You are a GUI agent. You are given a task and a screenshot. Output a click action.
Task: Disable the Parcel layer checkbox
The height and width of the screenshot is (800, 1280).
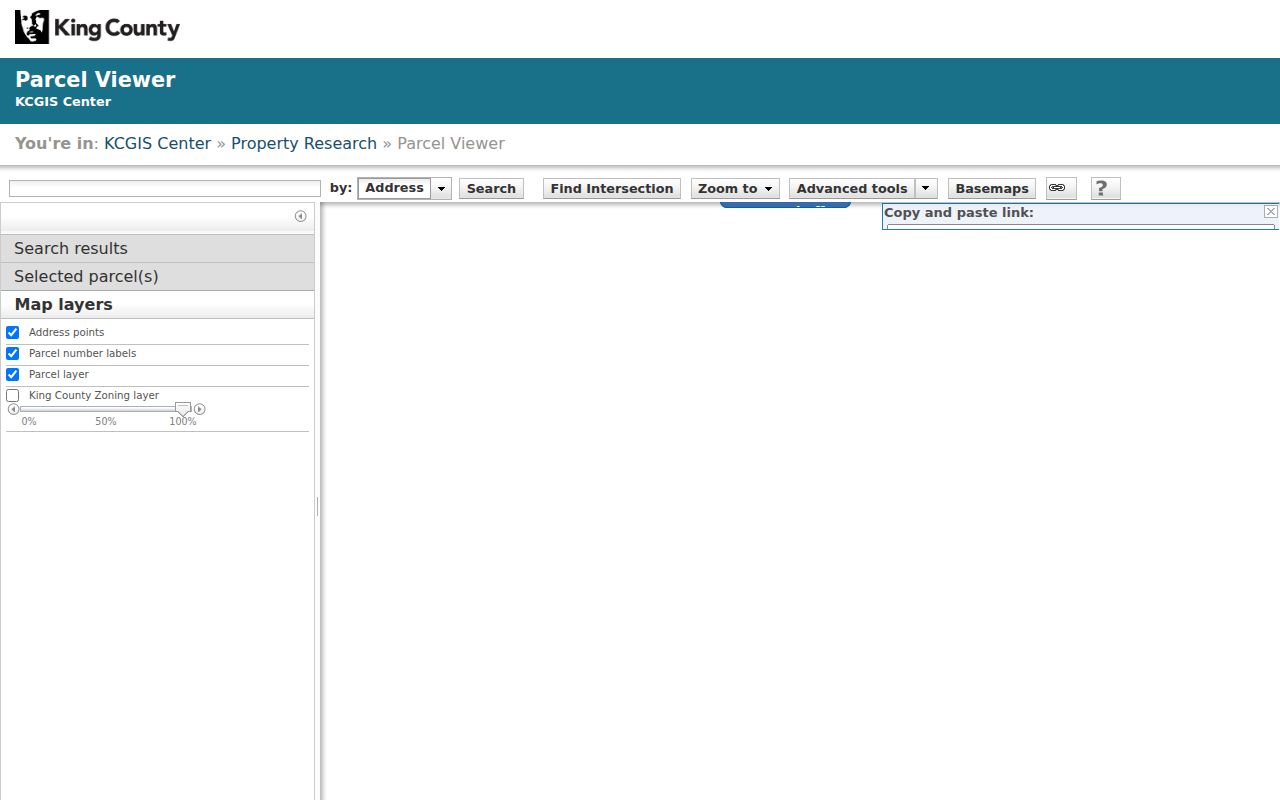(13, 374)
